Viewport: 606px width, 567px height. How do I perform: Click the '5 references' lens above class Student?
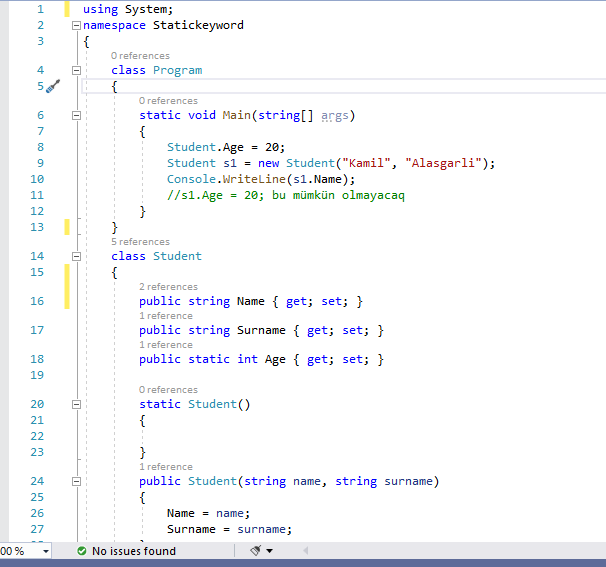(x=140, y=242)
